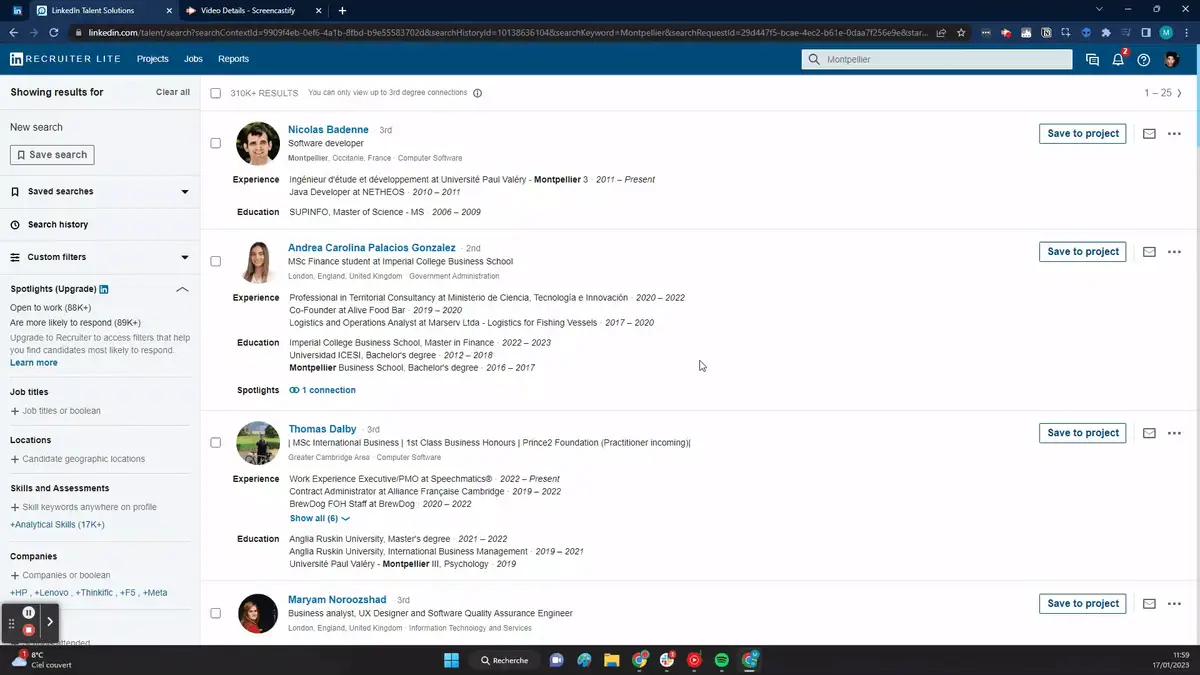Screen dimensions: 1200x675
Task: Tick the select-all results checkbox
Action: pyautogui.click(x=215, y=93)
